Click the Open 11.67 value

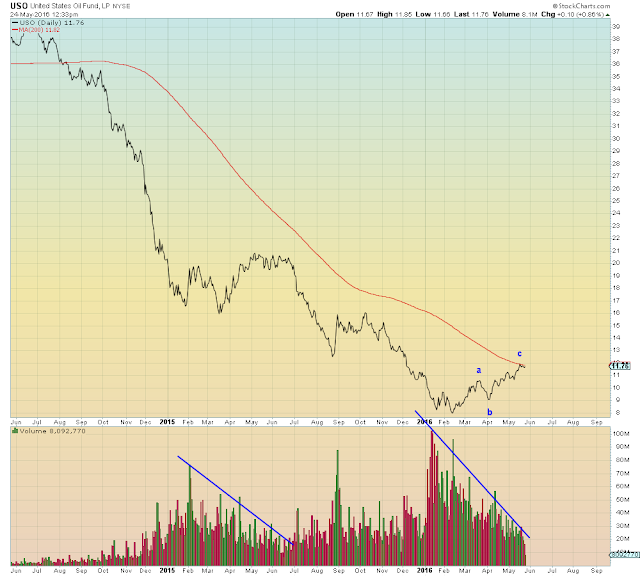pos(354,14)
